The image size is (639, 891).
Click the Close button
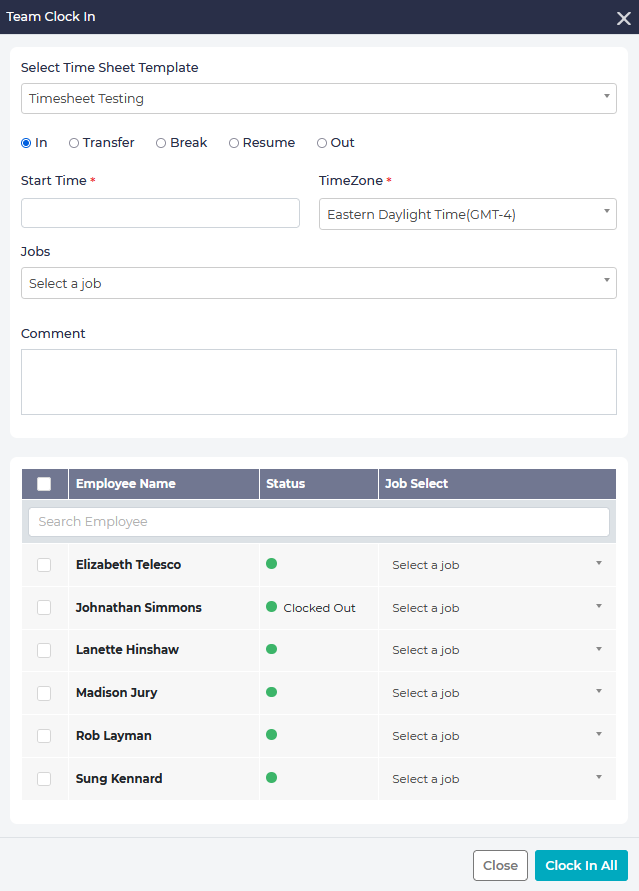coord(500,865)
